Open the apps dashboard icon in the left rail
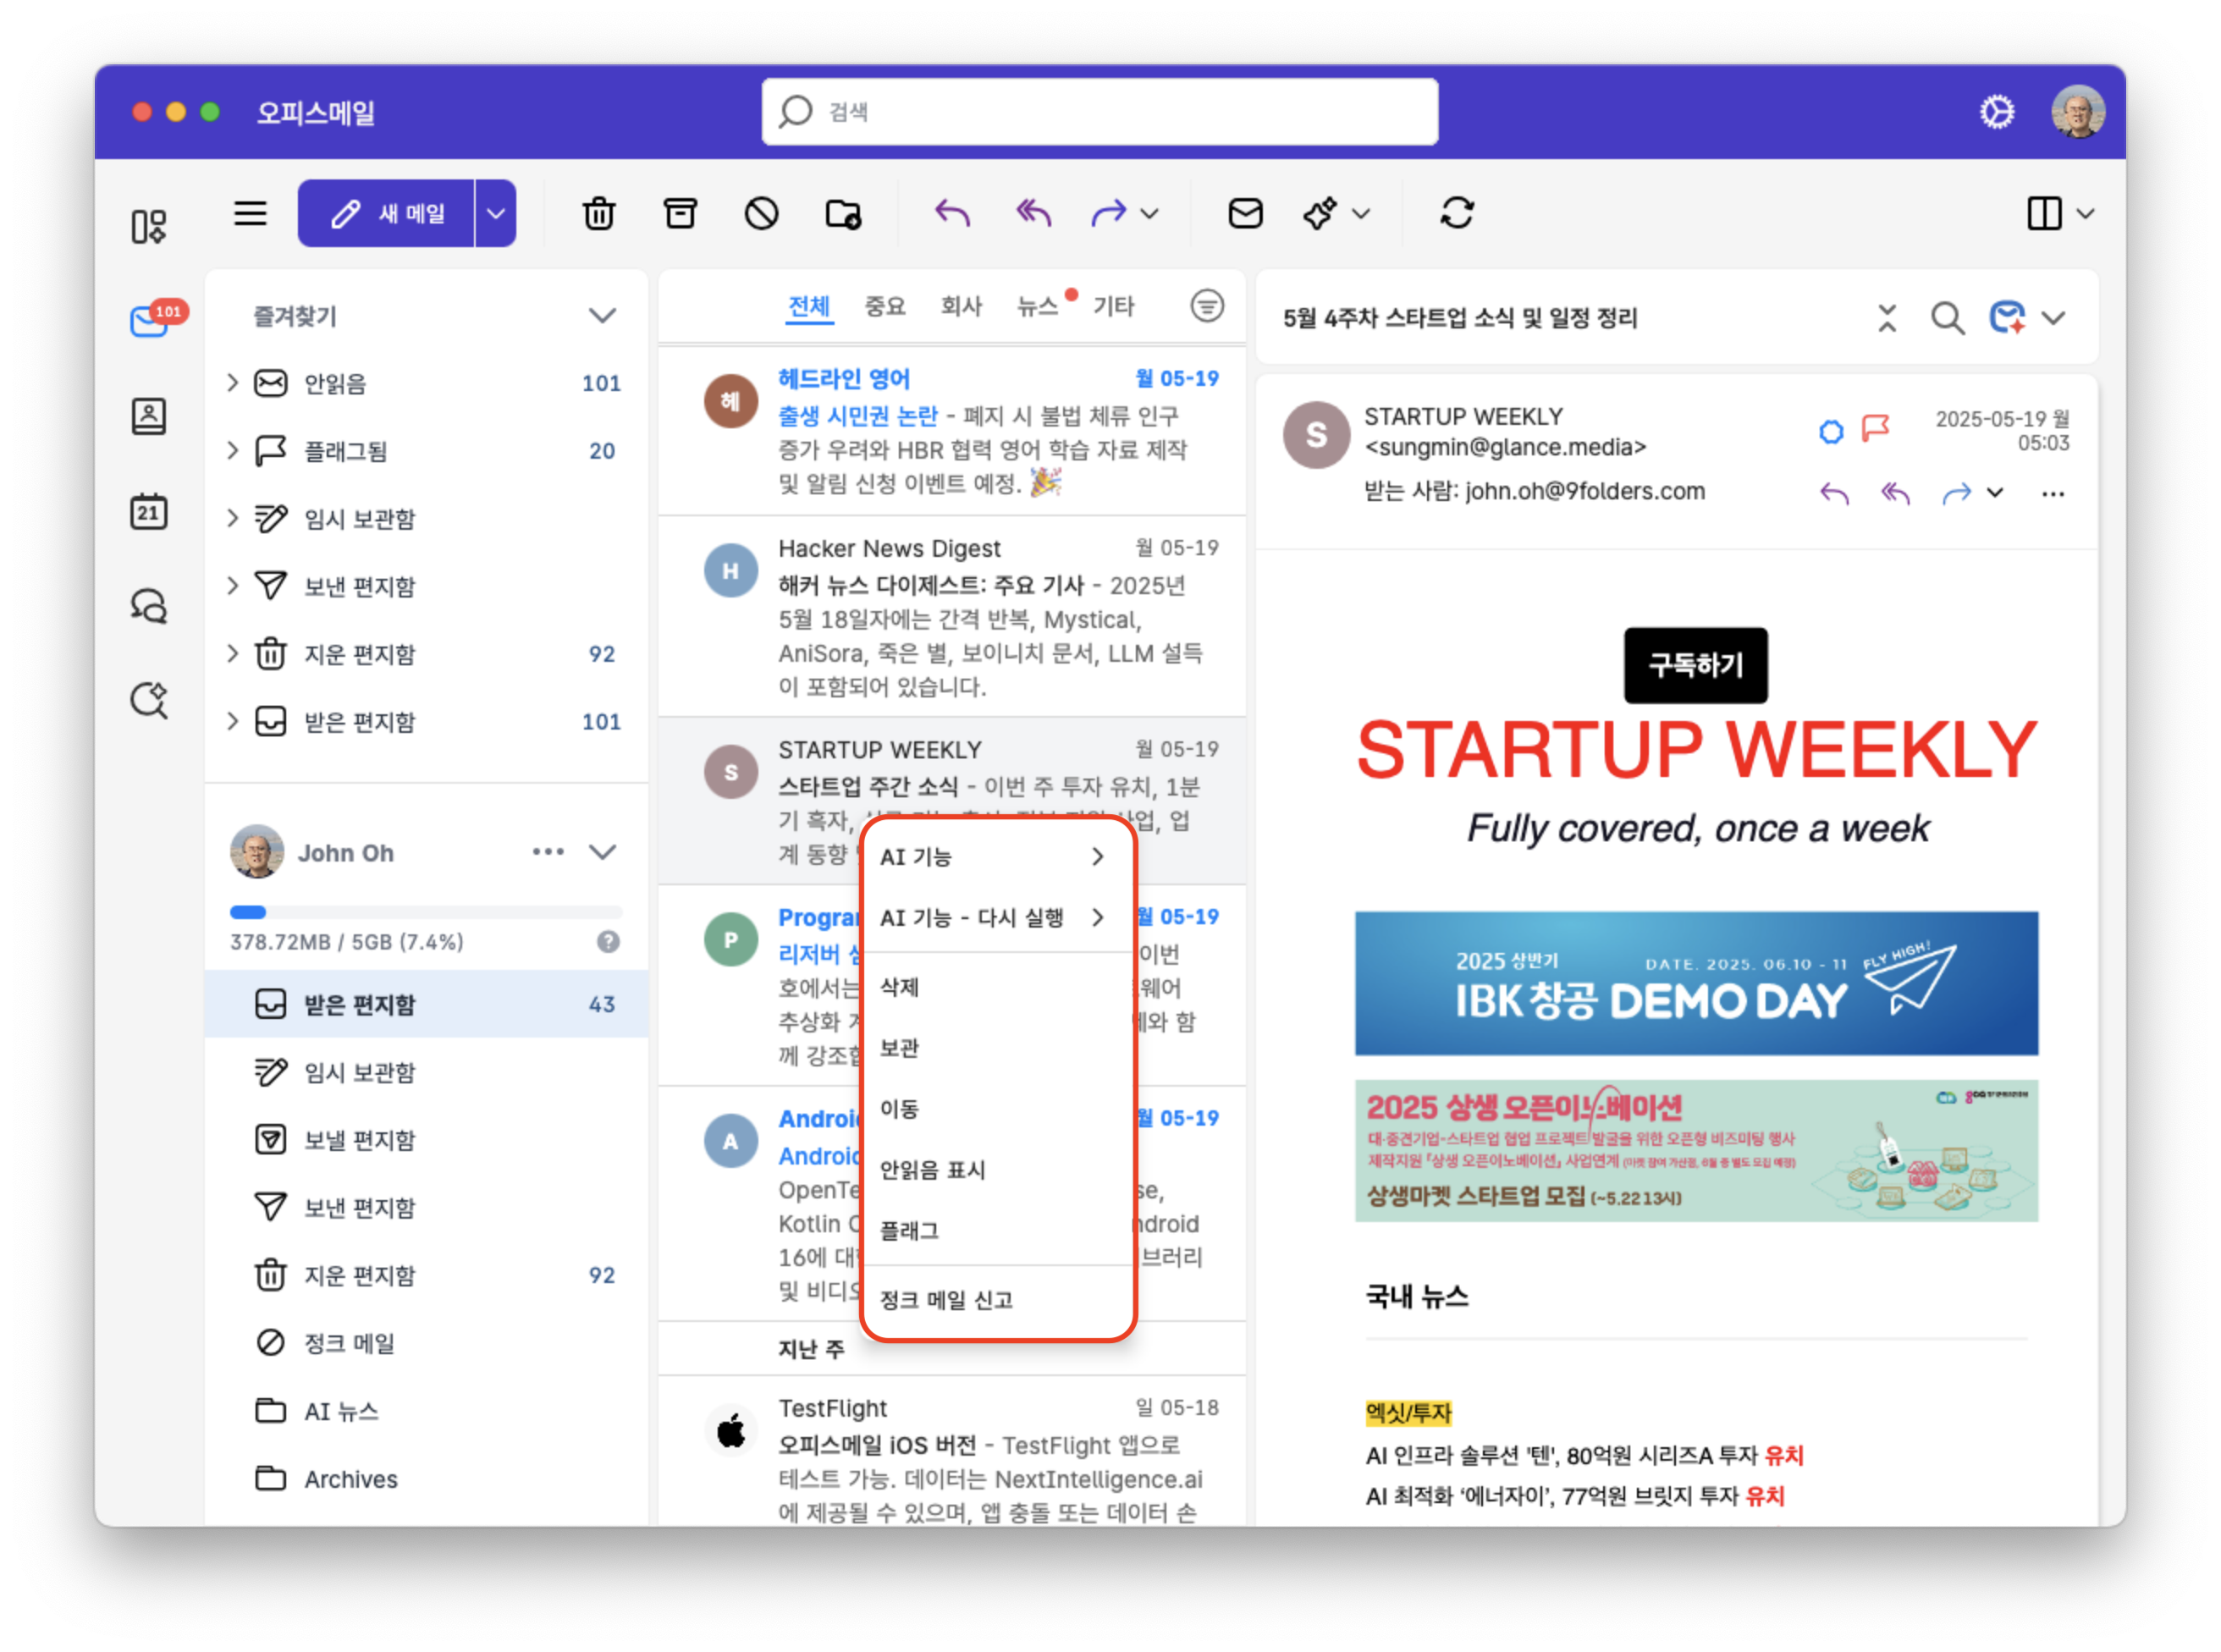 coord(148,226)
